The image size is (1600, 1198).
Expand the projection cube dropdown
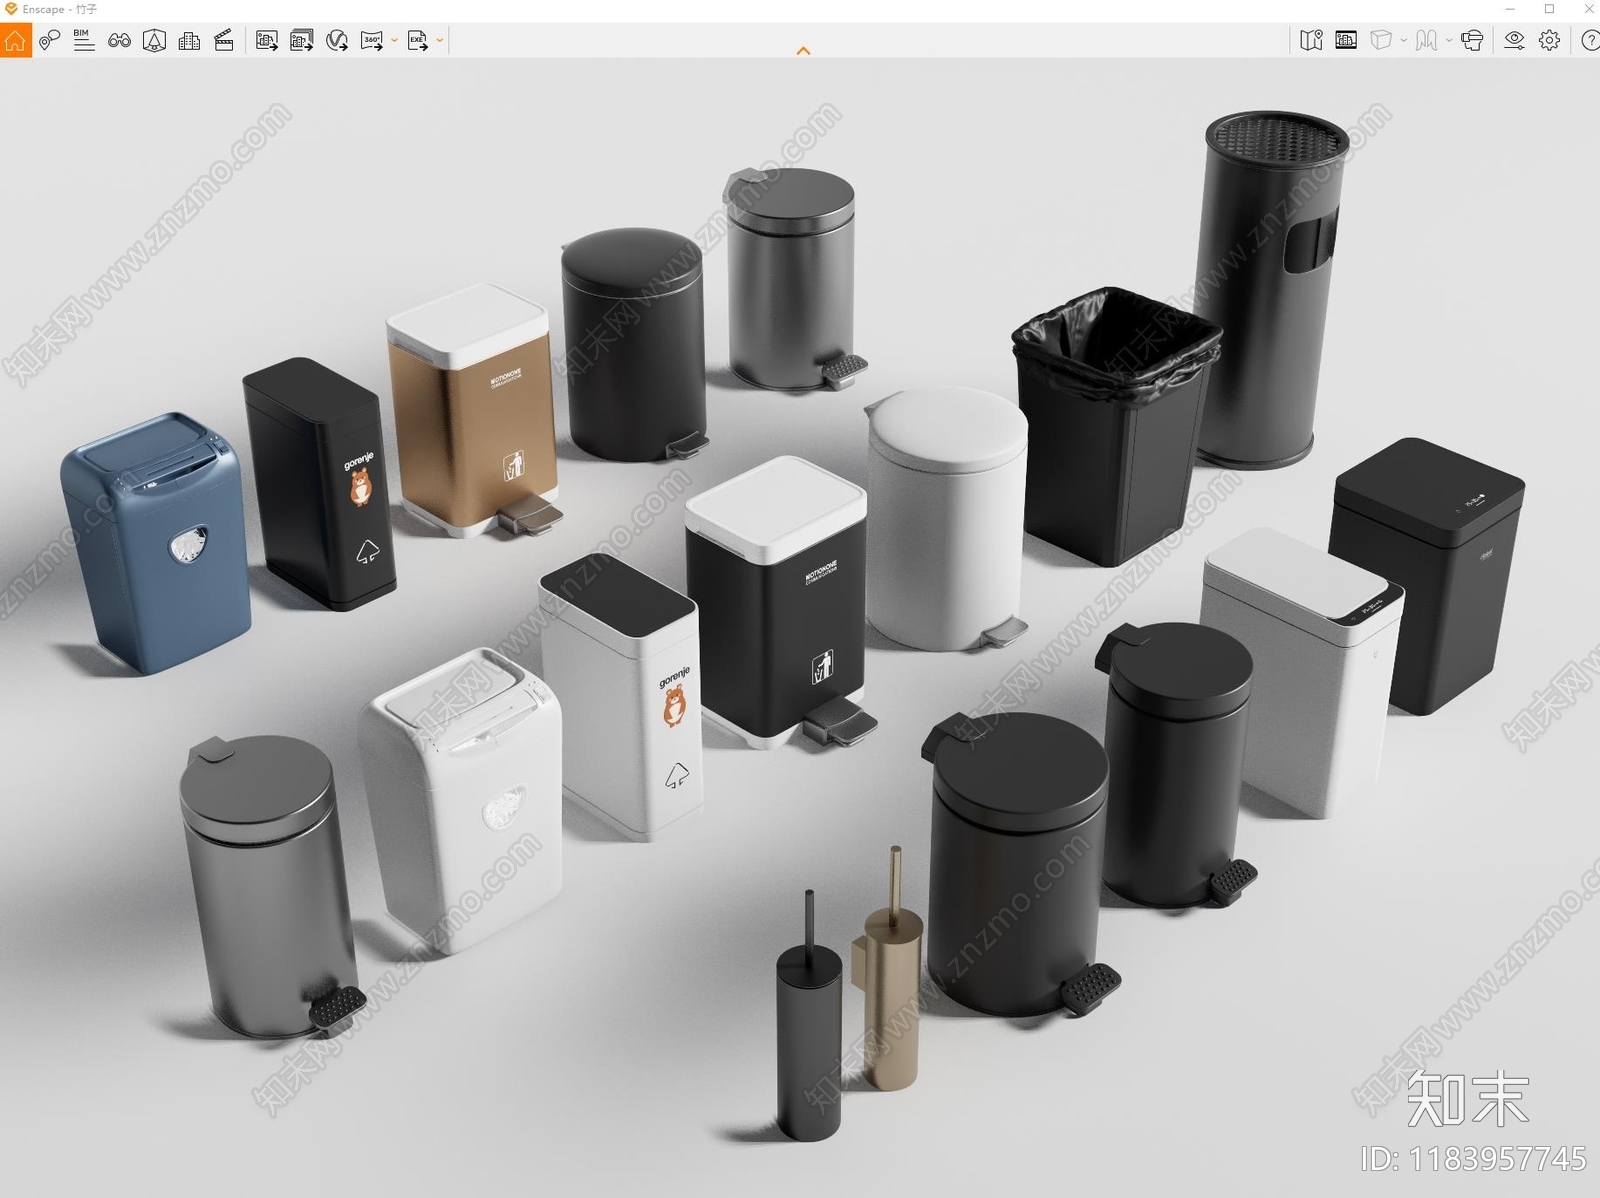coord(1403,41)
